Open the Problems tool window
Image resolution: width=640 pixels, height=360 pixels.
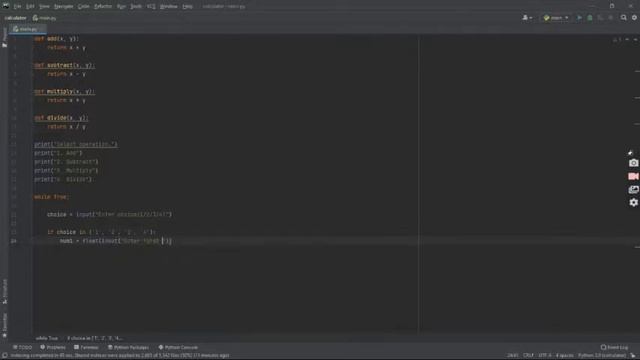point(53,347)
